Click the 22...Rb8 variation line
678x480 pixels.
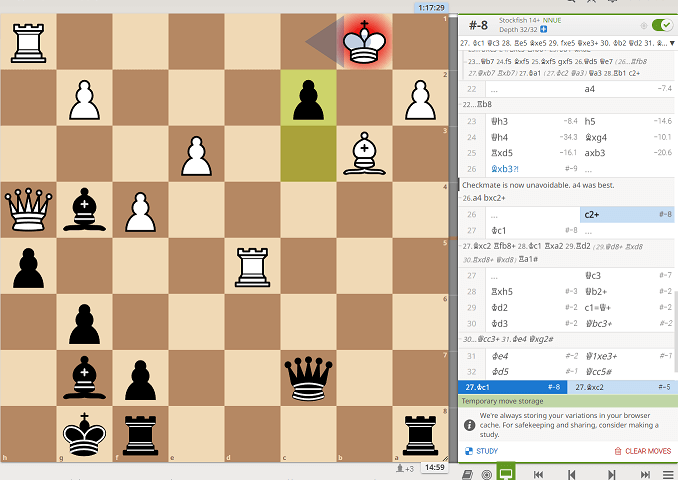(477, 104)
